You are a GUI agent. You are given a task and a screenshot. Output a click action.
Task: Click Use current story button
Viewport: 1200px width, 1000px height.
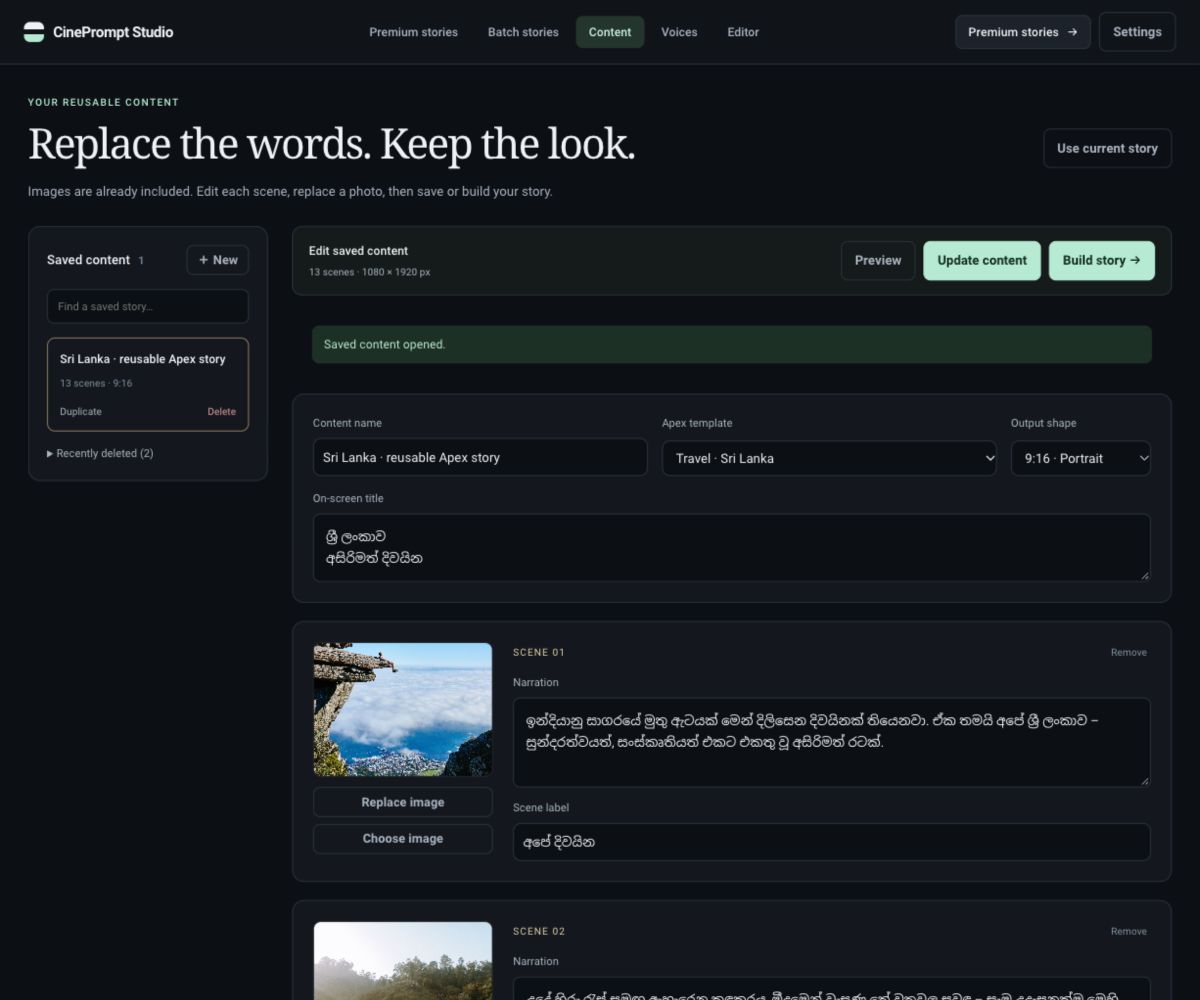pos(1107,148)
